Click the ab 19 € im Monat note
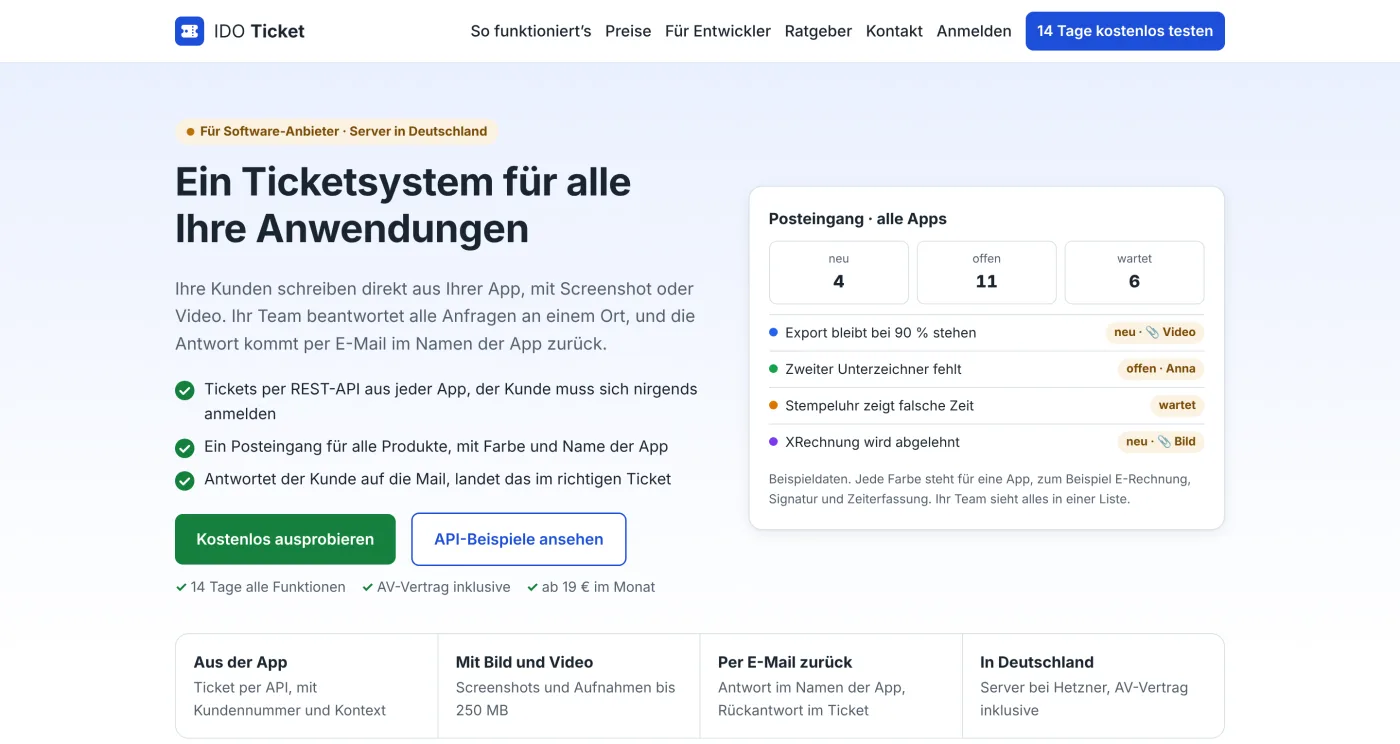This screenshot has width=1400, height=744. click(x=591, y=587)
